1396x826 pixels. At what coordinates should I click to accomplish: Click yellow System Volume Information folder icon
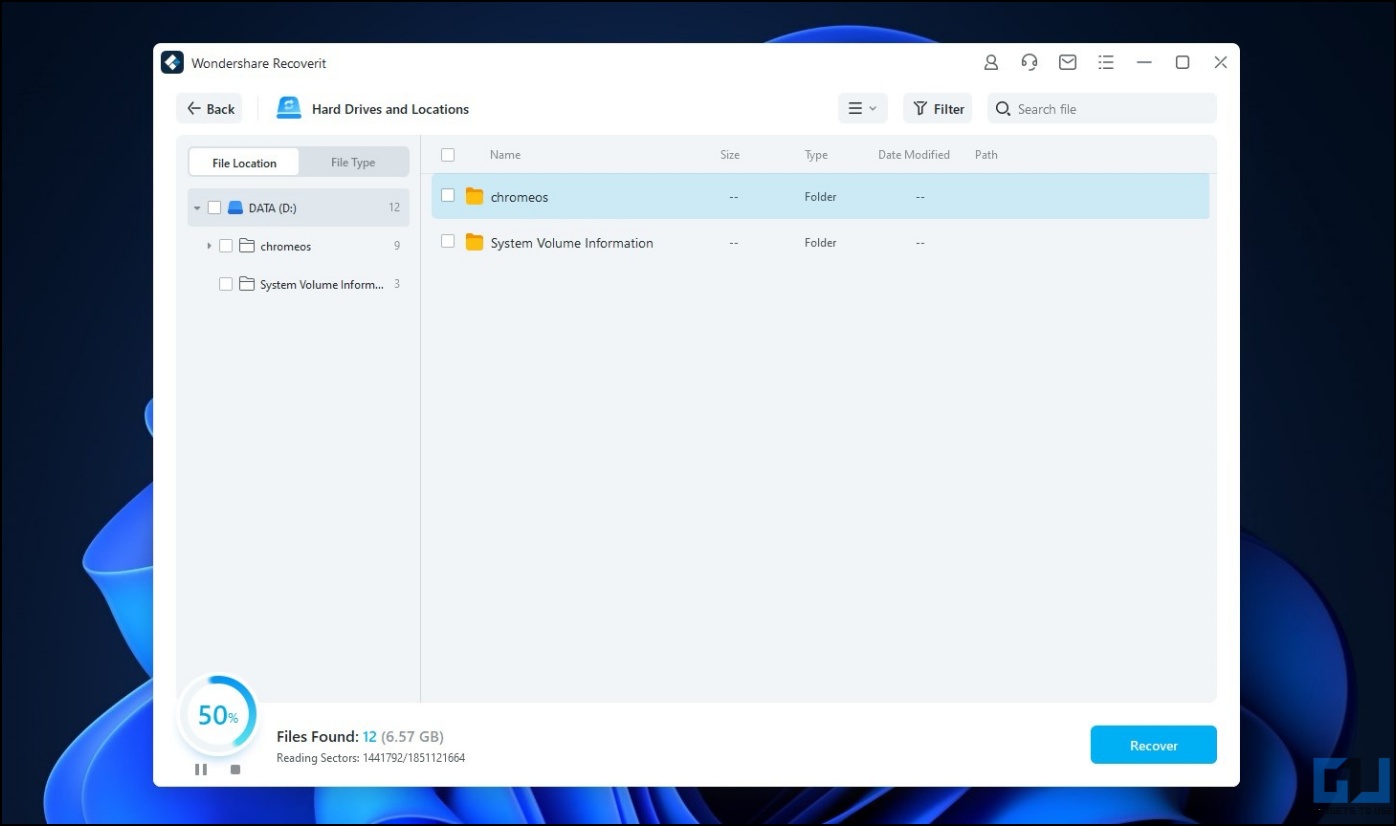(474, 243)
